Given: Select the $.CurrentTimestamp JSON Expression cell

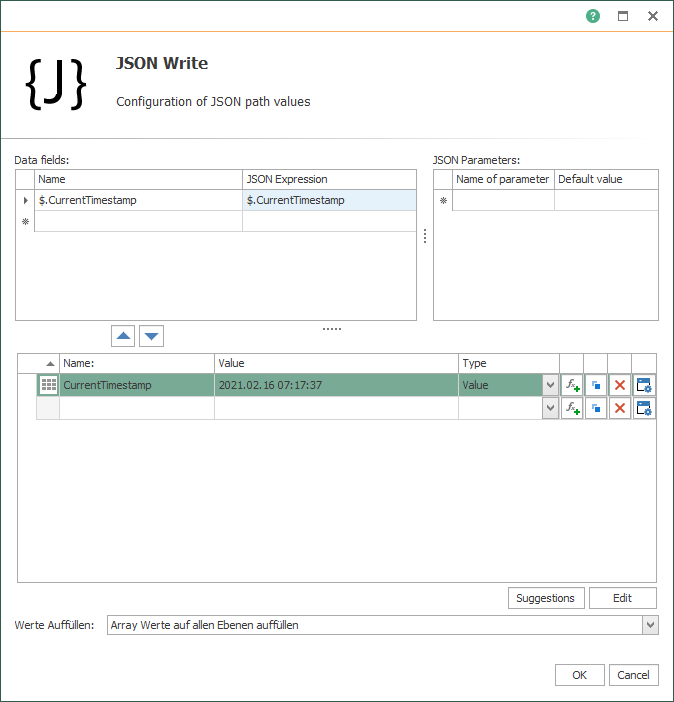Looking at the screenshot, I should (x=329, y=200).
